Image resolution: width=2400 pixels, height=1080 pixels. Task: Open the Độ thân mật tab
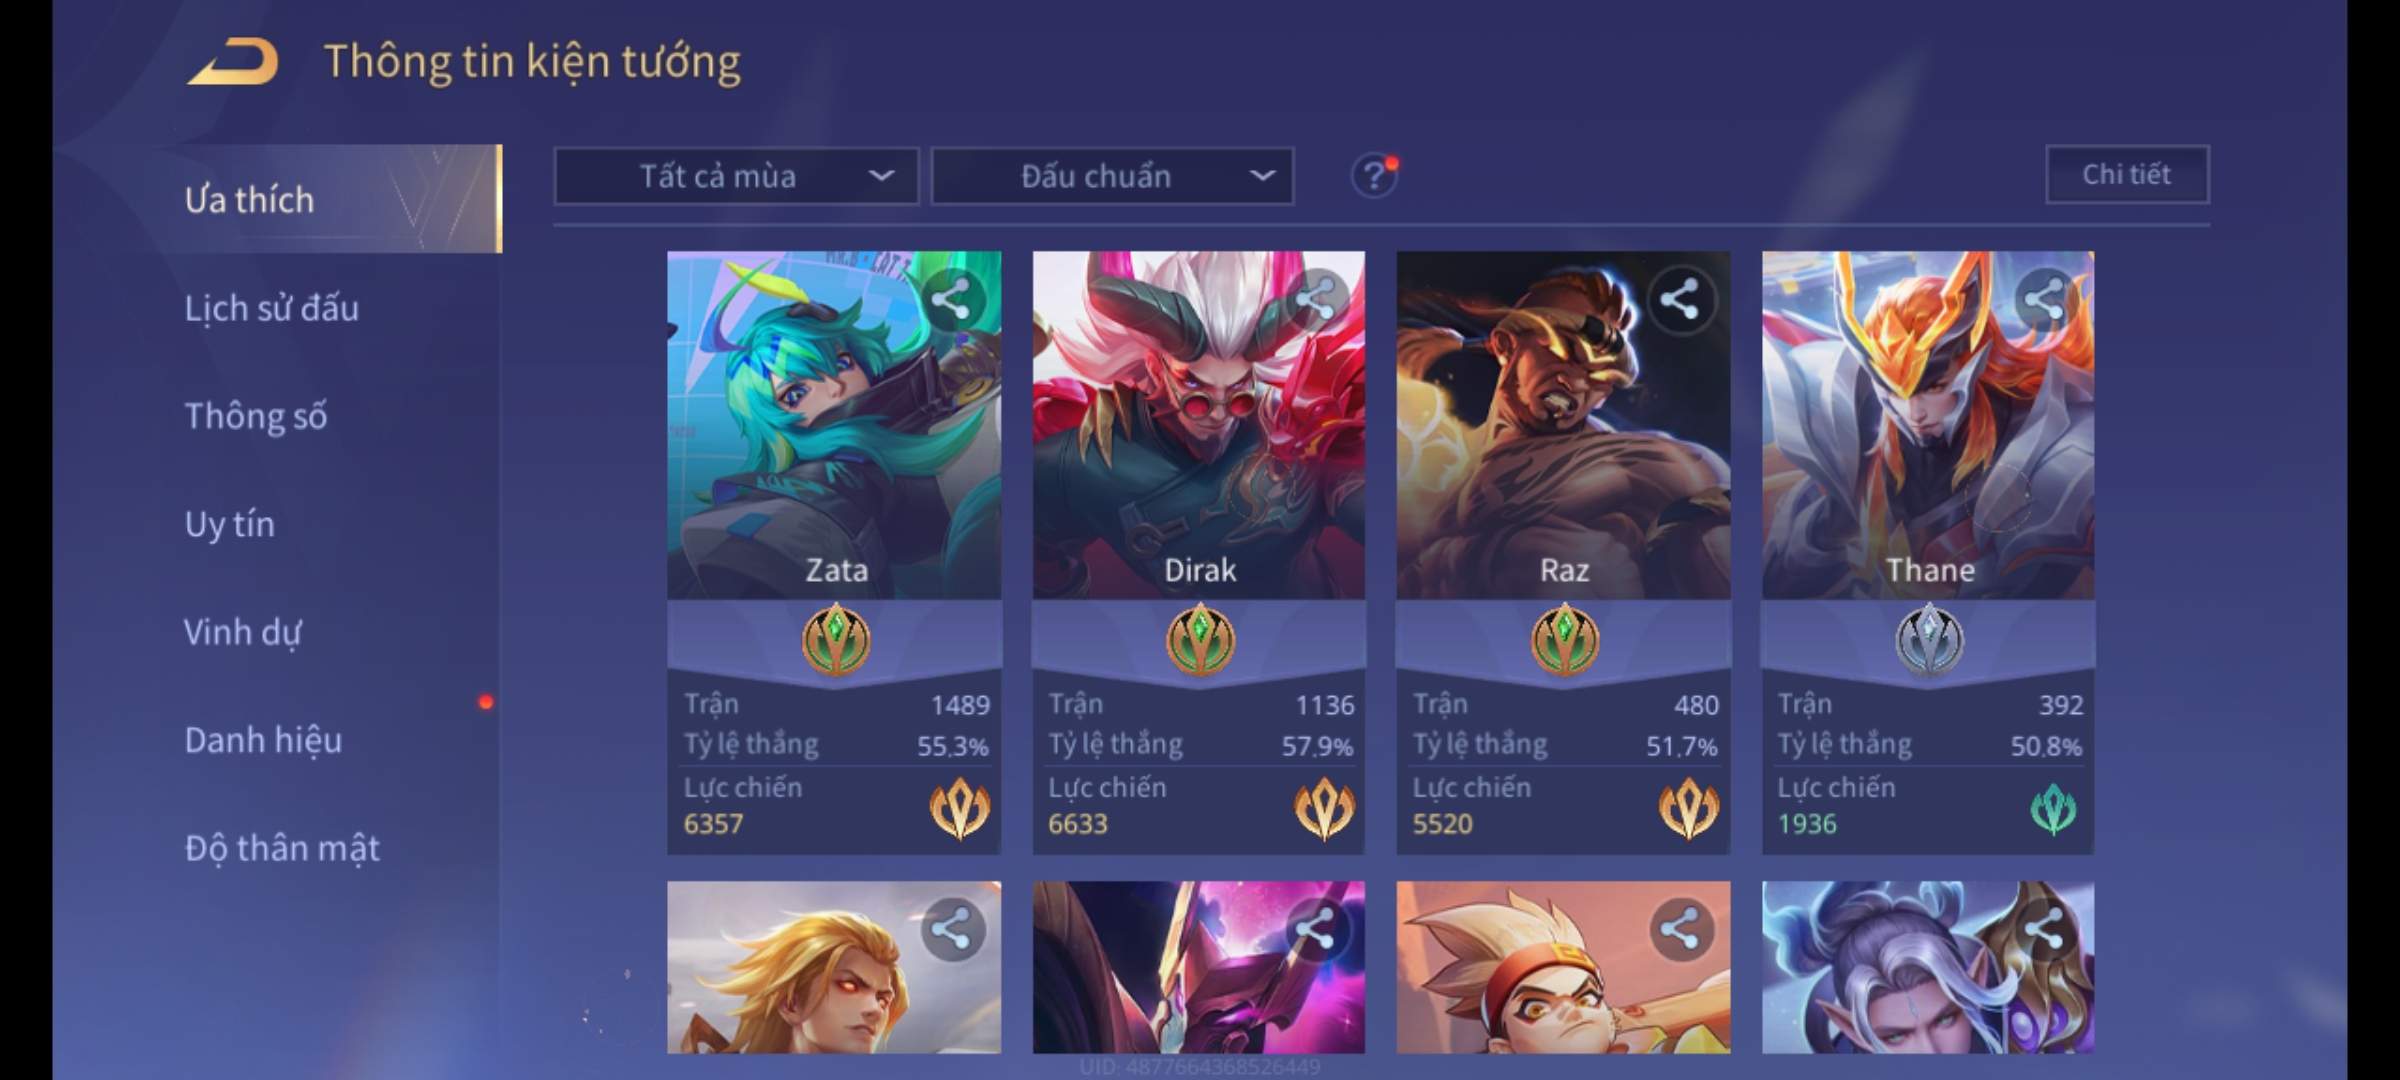tap(282, 848)
